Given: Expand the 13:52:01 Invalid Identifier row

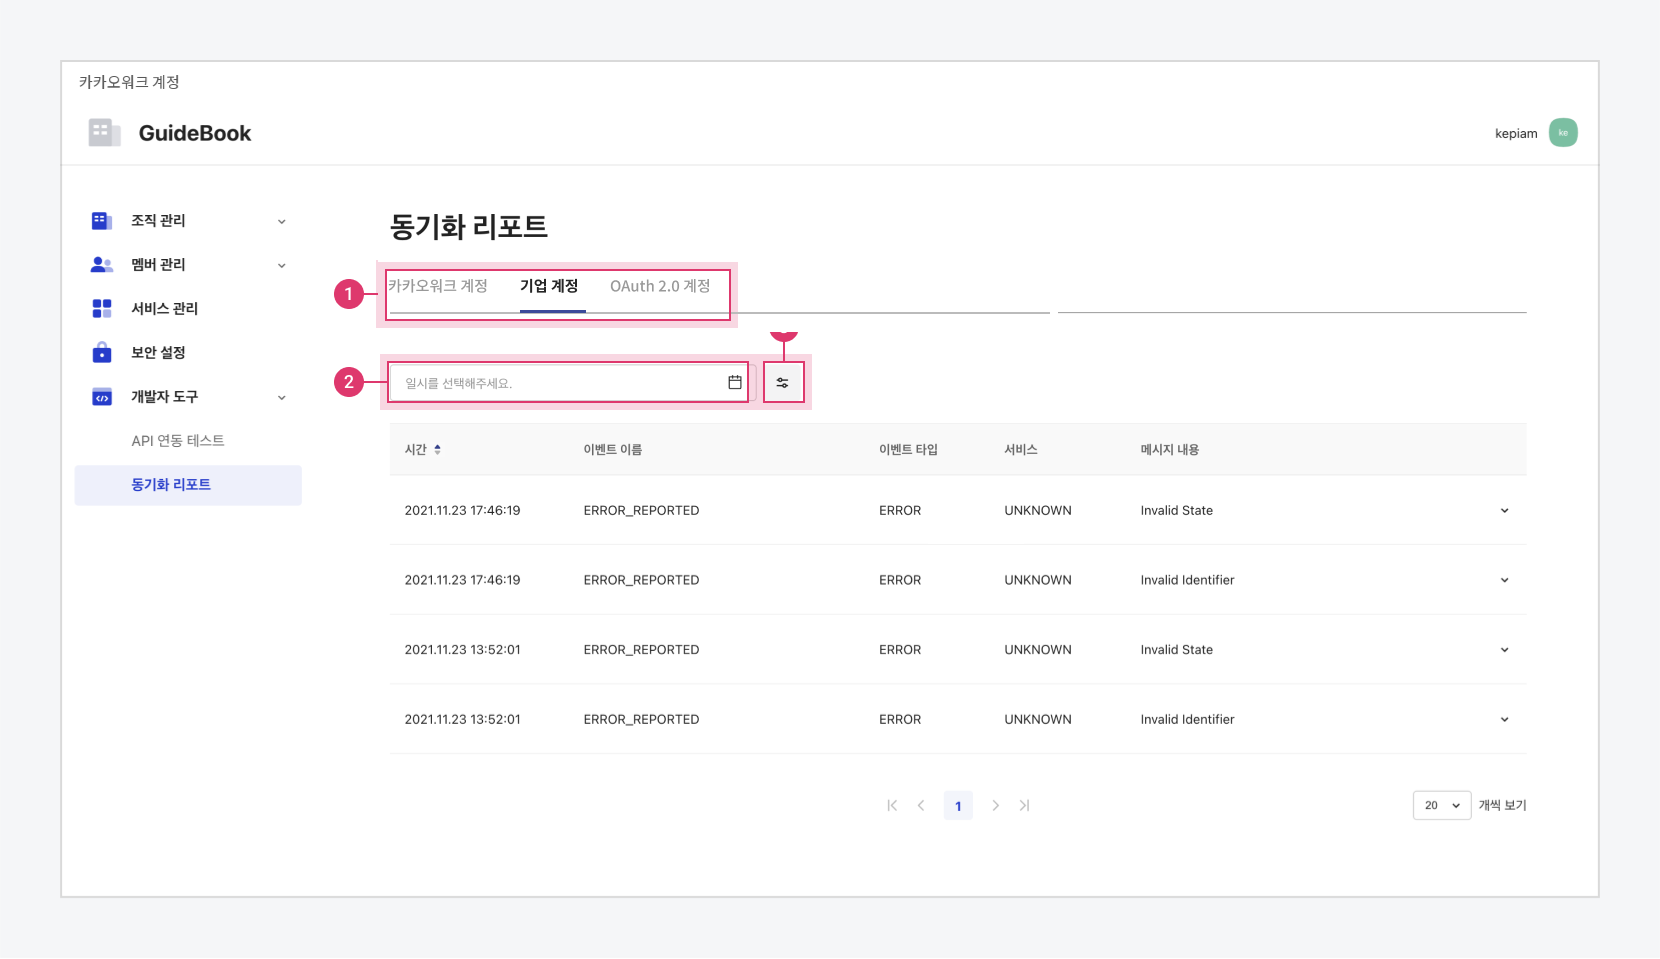Looking at the screenshot, I should pos(1504,720).
